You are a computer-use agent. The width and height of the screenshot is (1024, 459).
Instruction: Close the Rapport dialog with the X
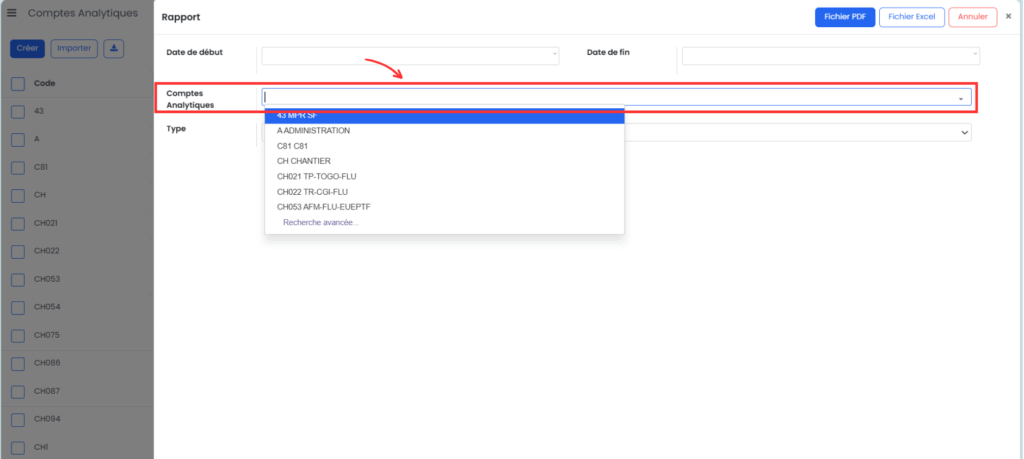(x=1008, y=16)
